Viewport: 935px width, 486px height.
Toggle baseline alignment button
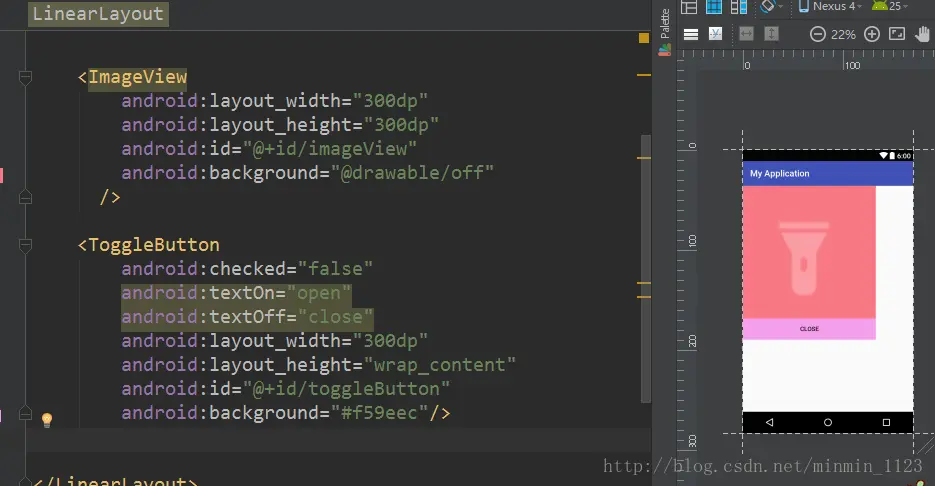tap(715, 34)
